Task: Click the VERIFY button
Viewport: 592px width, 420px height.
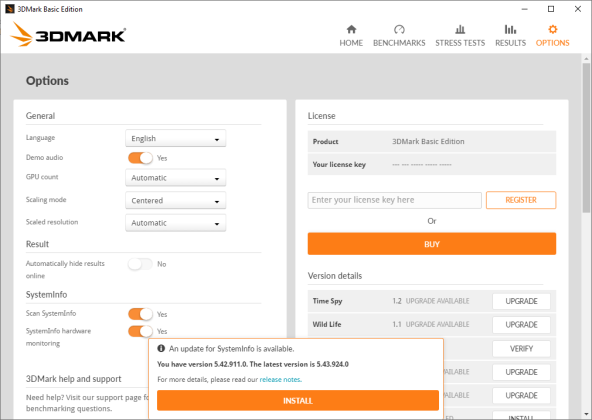Action: coord(521,348)
